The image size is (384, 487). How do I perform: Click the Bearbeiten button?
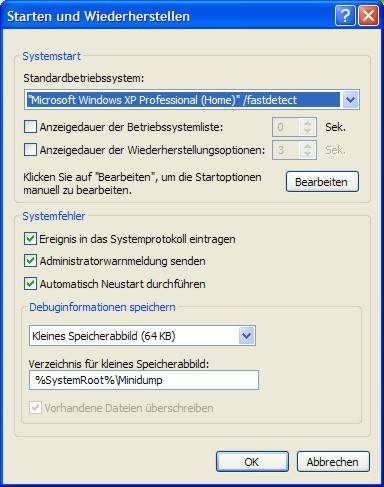pos(322,182)
